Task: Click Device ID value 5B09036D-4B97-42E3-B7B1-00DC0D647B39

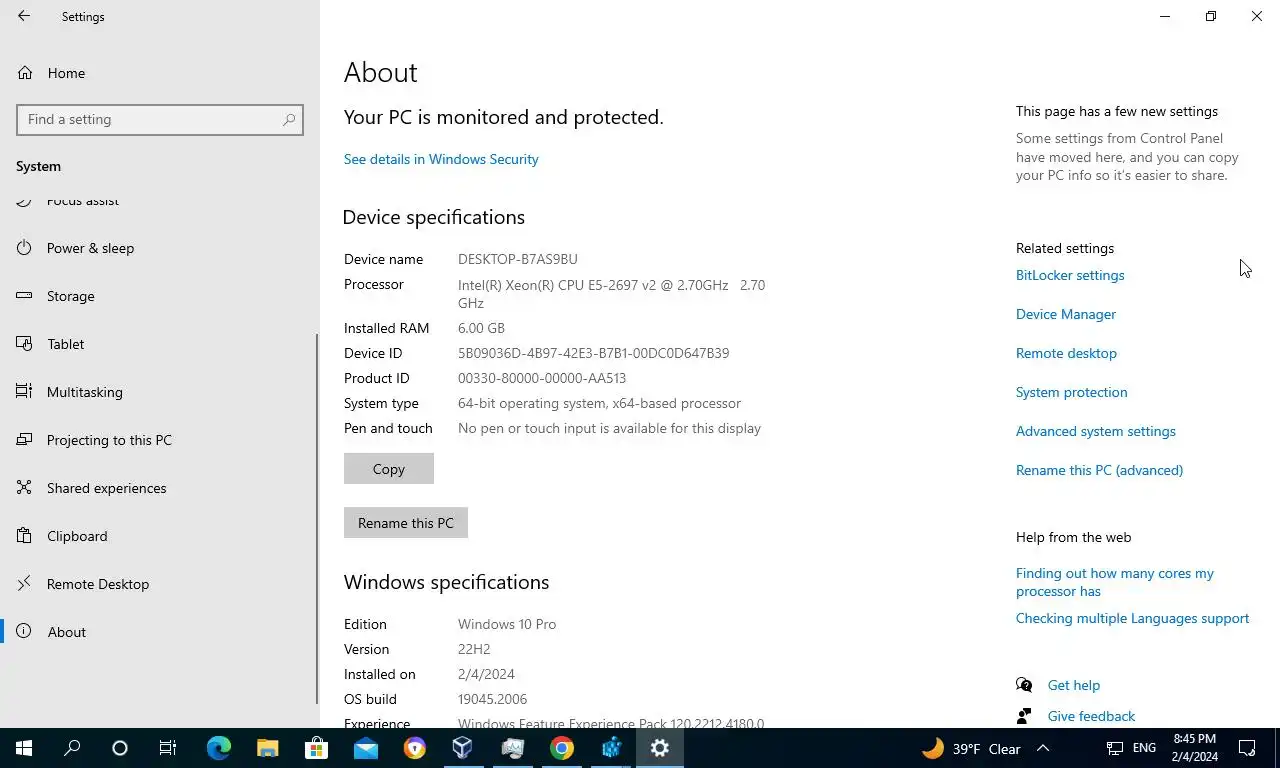Action: click(593, 353)
